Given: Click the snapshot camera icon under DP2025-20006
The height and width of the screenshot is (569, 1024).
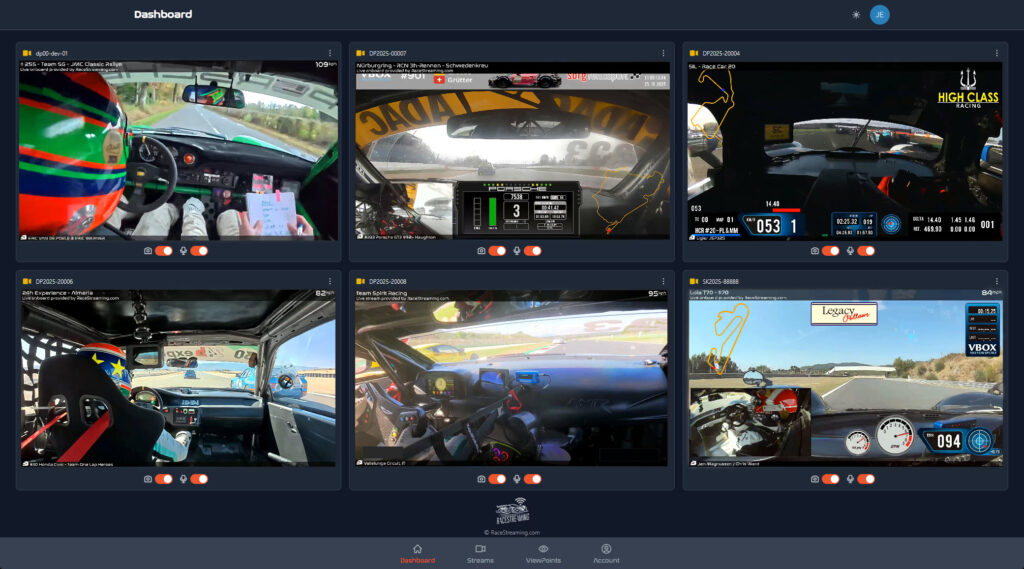Looking at the screenshot, I should tap(148, 479).
